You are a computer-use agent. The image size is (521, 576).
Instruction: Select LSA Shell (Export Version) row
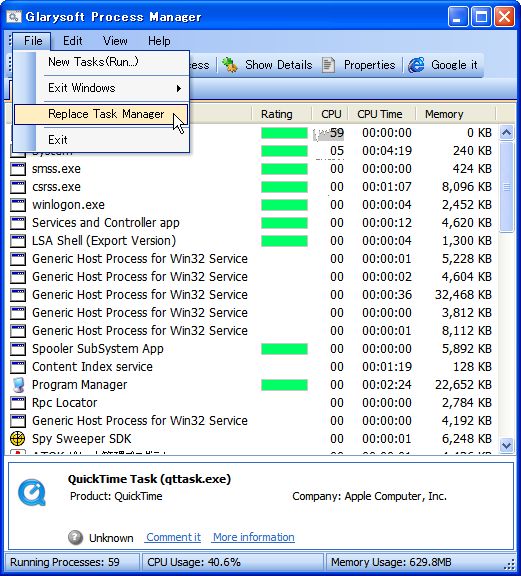coord(252,241)
